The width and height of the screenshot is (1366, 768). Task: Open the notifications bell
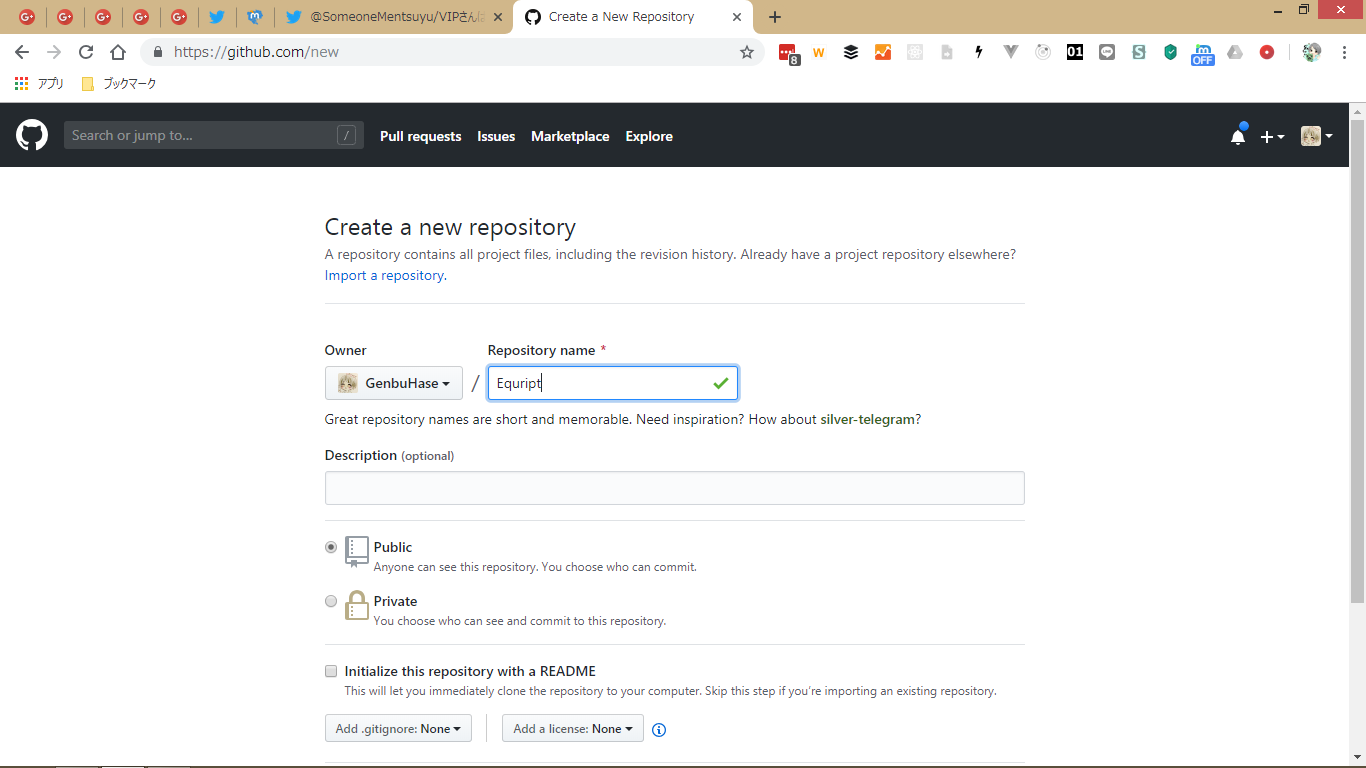(x=1238, y=136)
